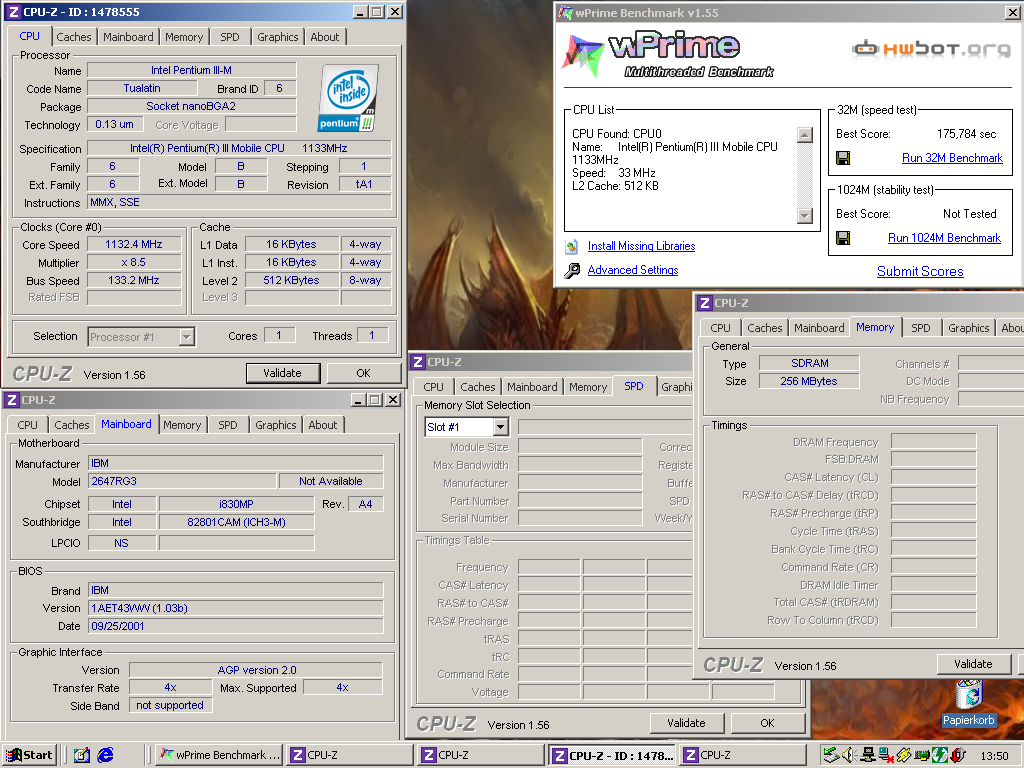Click the floppy save icon for 1024M score
This screenshot has height=768, width=1024.
pyautogui.click(x=843, y=238)
